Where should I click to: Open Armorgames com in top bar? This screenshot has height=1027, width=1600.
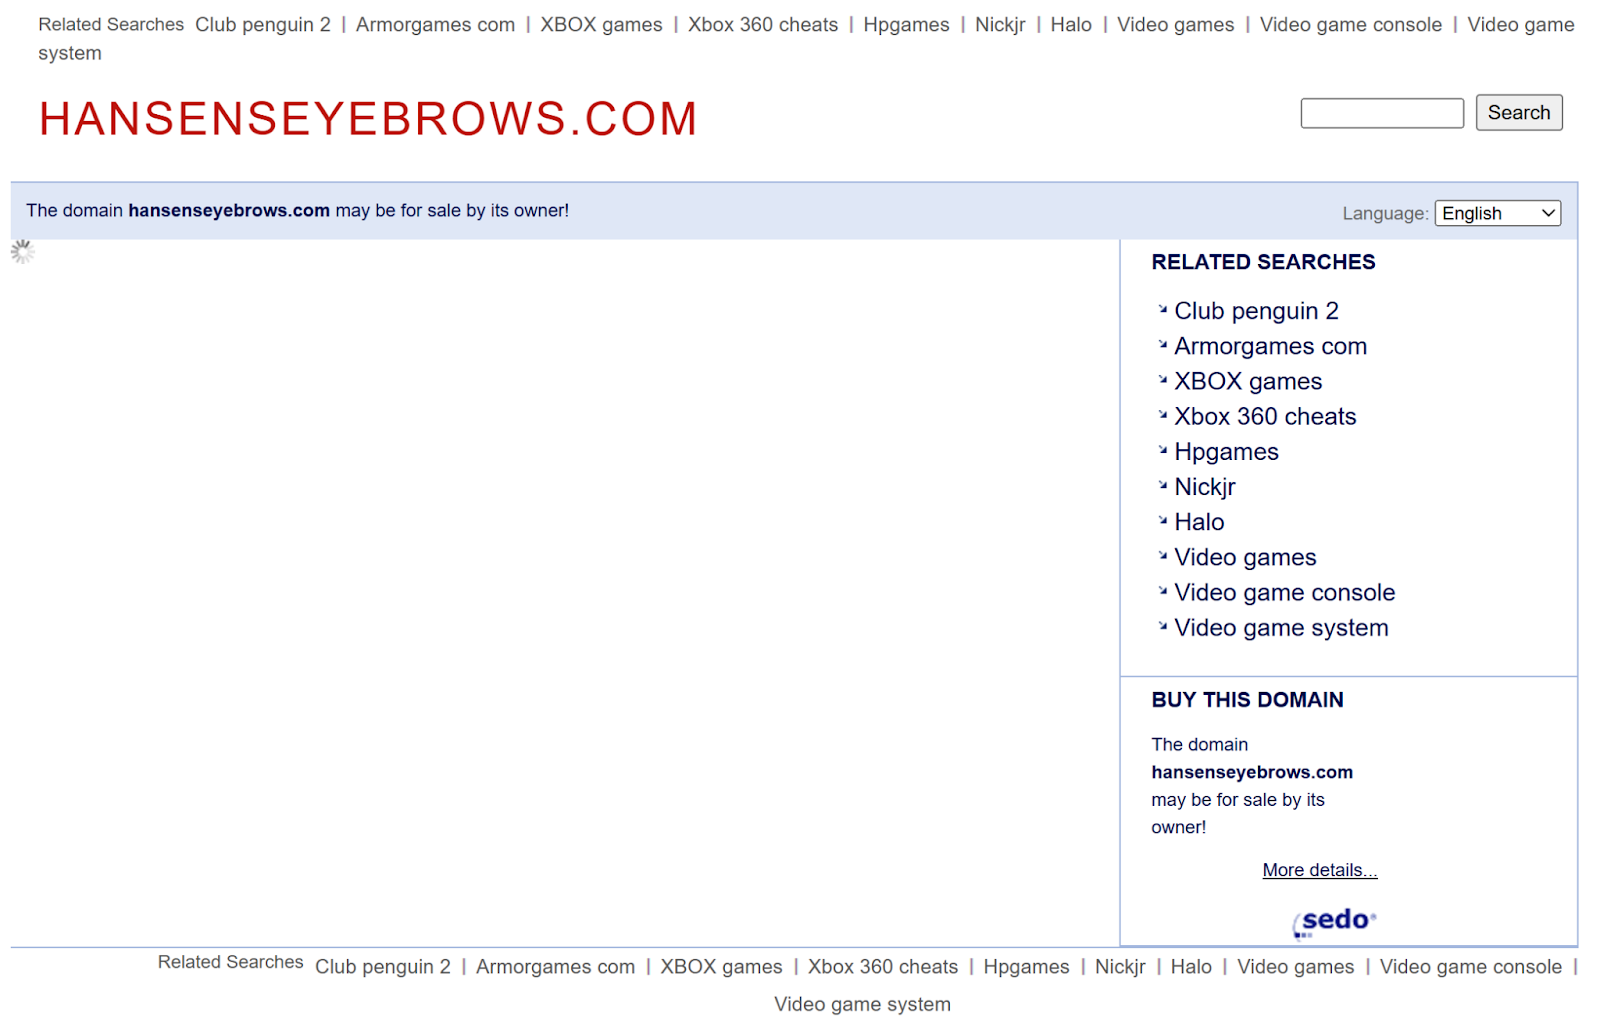435,25
